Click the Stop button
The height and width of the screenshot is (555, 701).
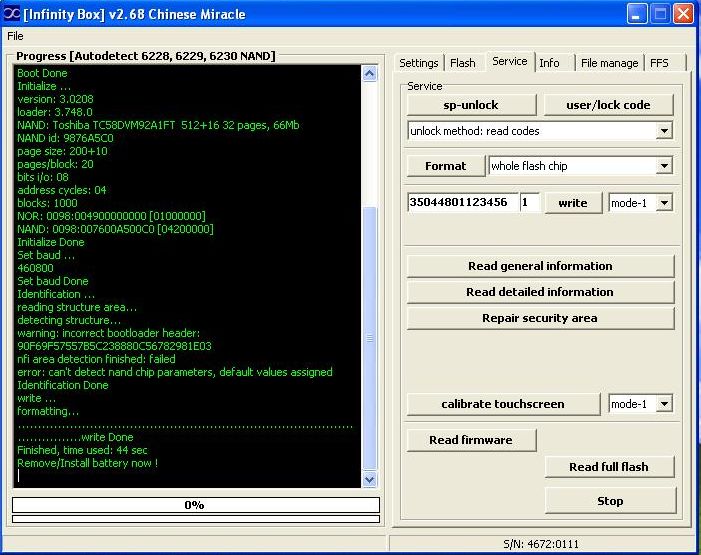click(610, 501)
